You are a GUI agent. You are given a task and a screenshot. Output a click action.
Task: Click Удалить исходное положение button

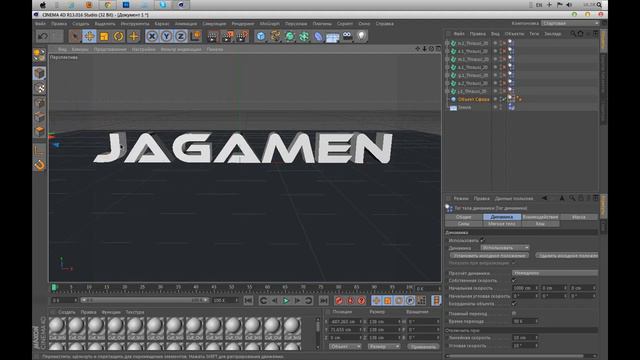point(567,256)
